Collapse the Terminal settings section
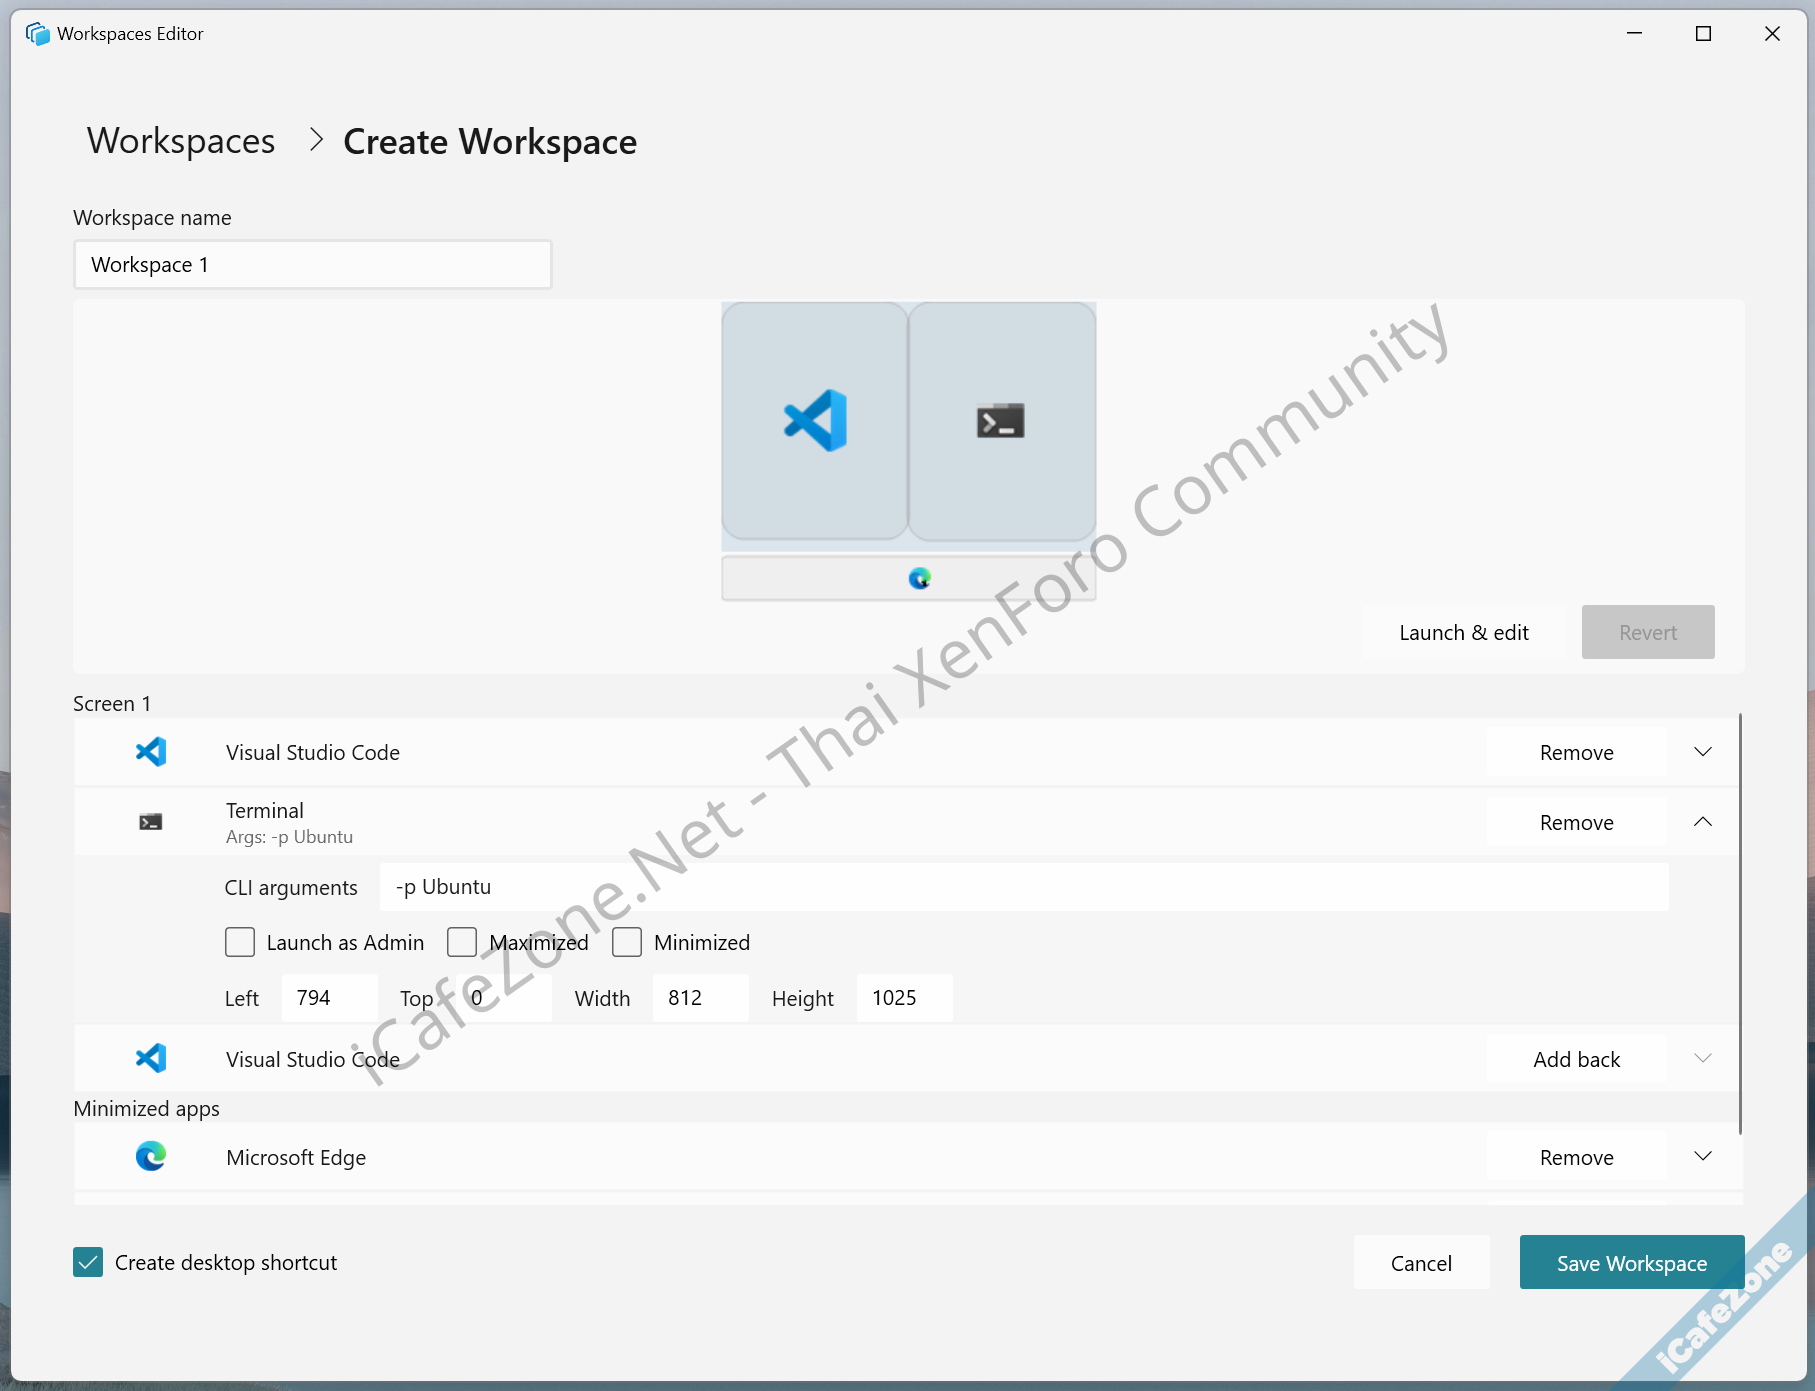The width and height of the screenshot is (1815, 1391). tap(1703, 822)
